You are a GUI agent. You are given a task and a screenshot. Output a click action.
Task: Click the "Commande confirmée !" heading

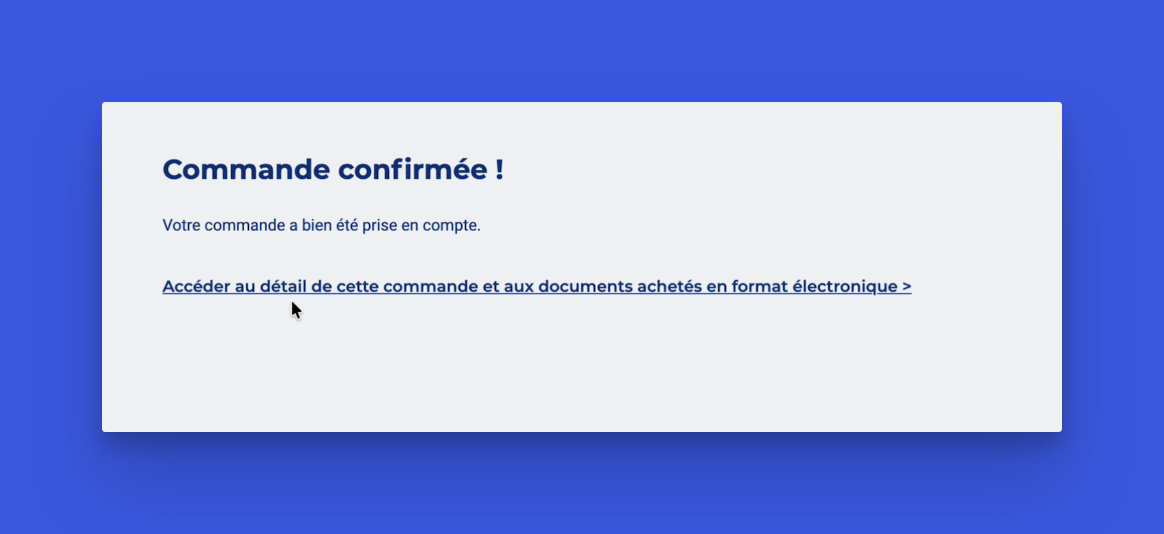tap(333, 170)
